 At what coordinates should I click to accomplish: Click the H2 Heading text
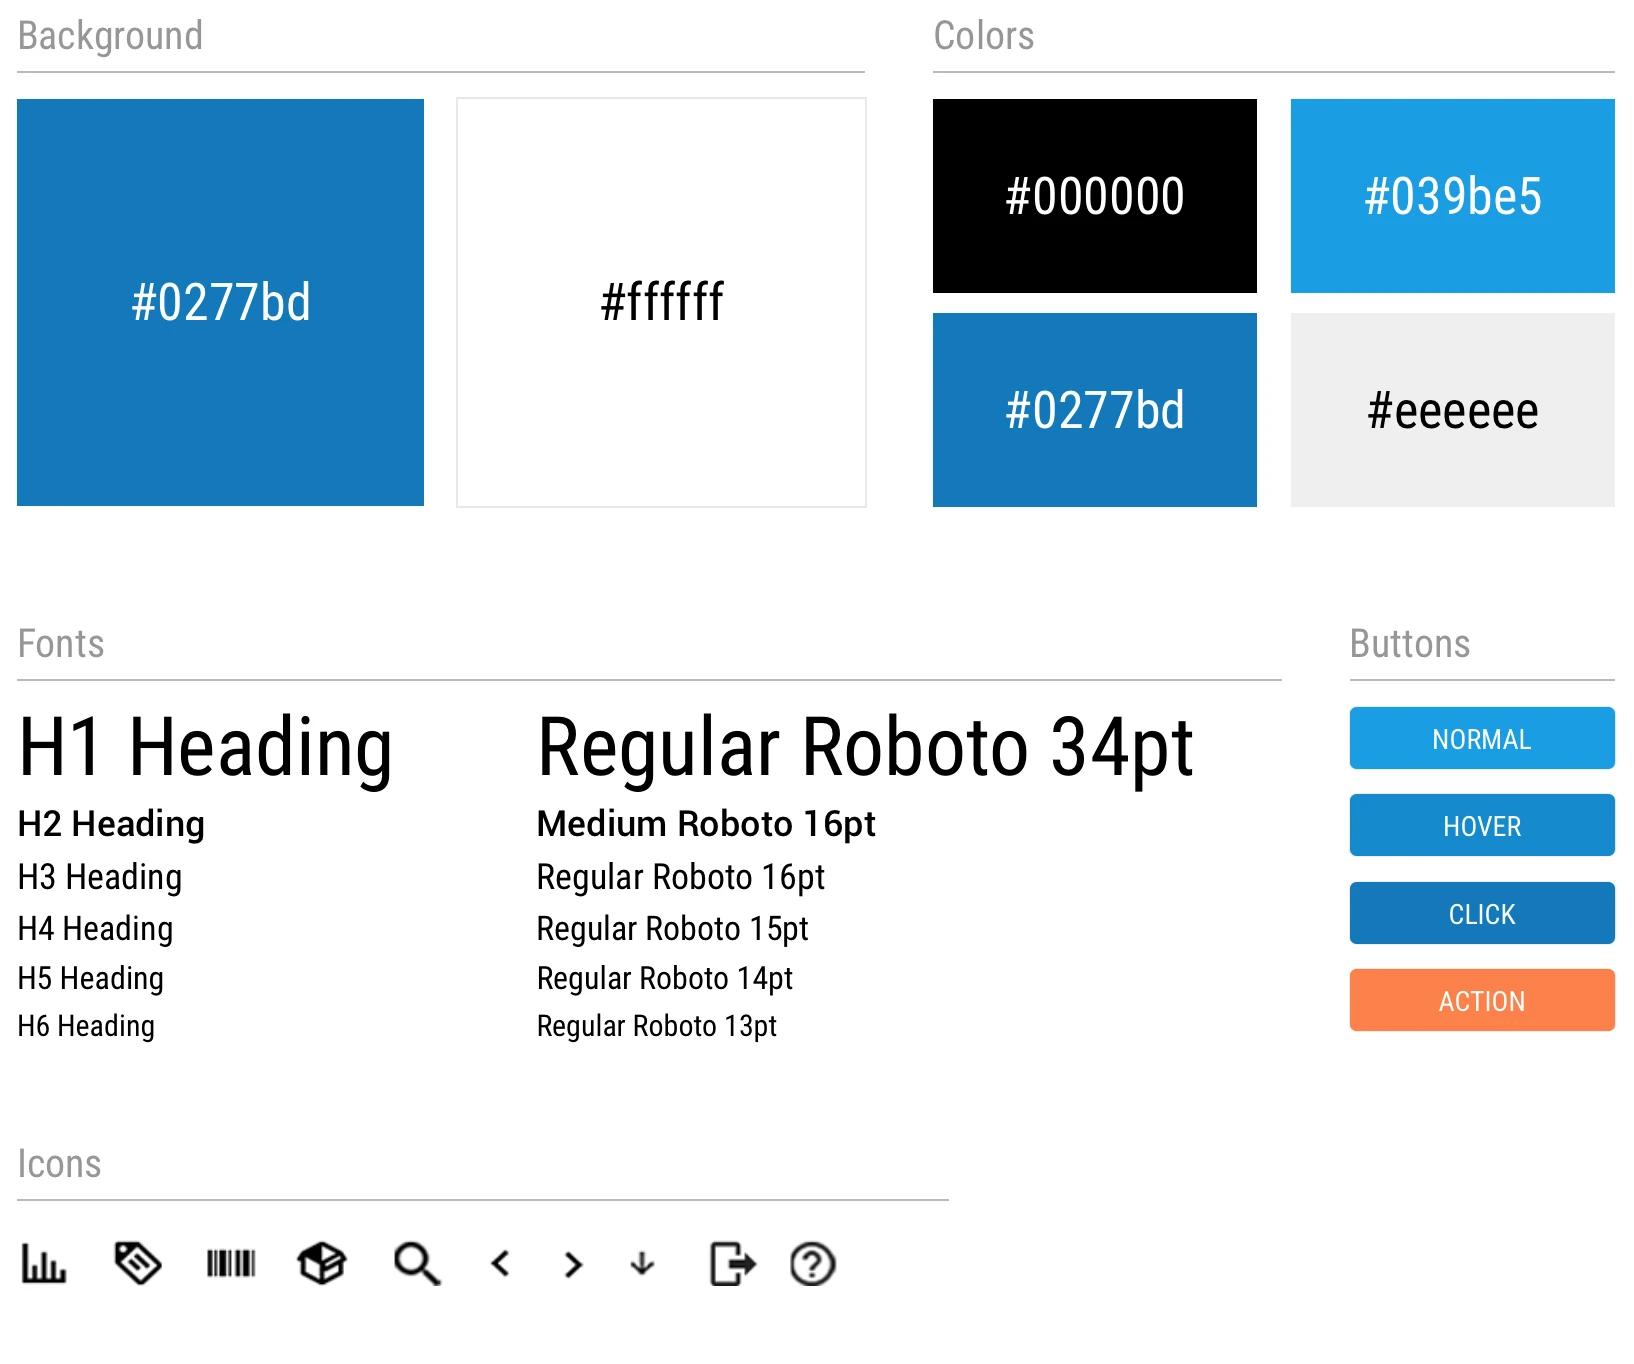(x=111, y=824)
